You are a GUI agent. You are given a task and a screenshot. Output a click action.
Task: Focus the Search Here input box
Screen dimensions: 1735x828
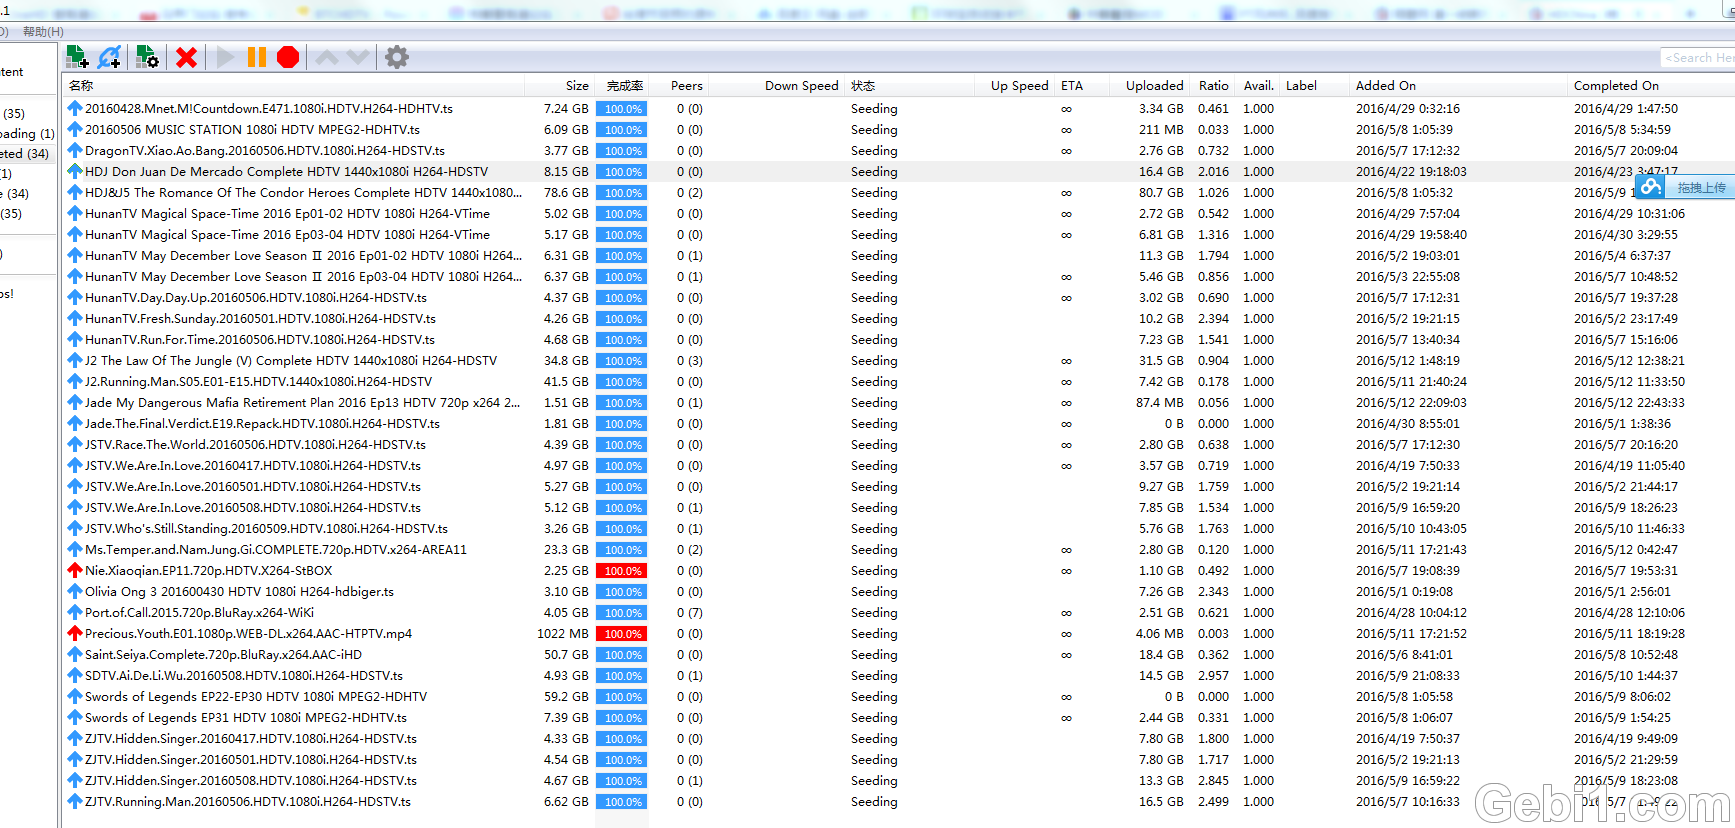pyautogui.click(x=1698, y=58)
